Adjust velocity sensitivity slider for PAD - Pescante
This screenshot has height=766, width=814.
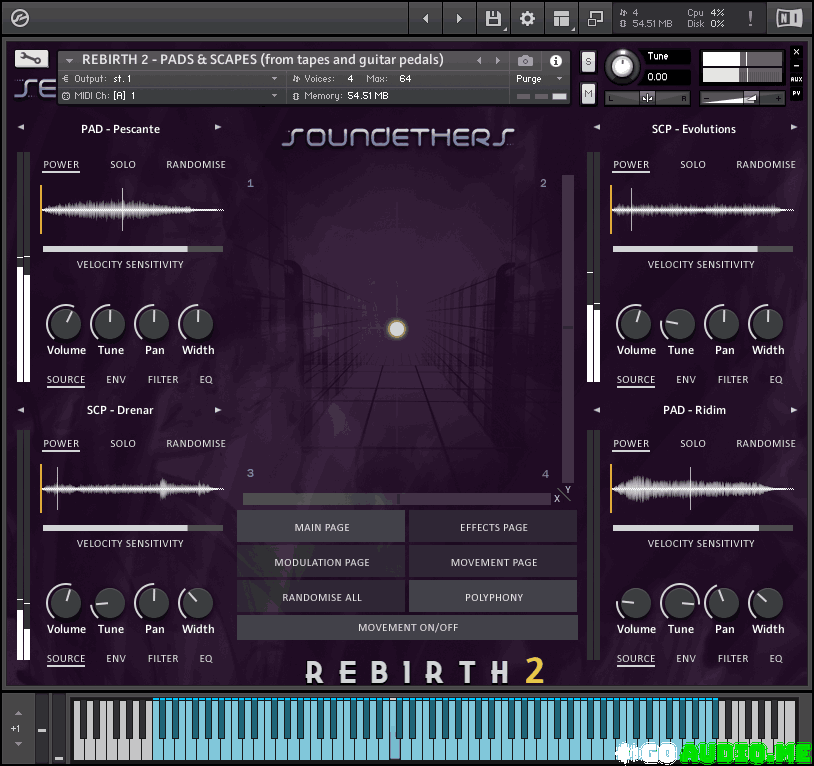(x=133, y=249)
